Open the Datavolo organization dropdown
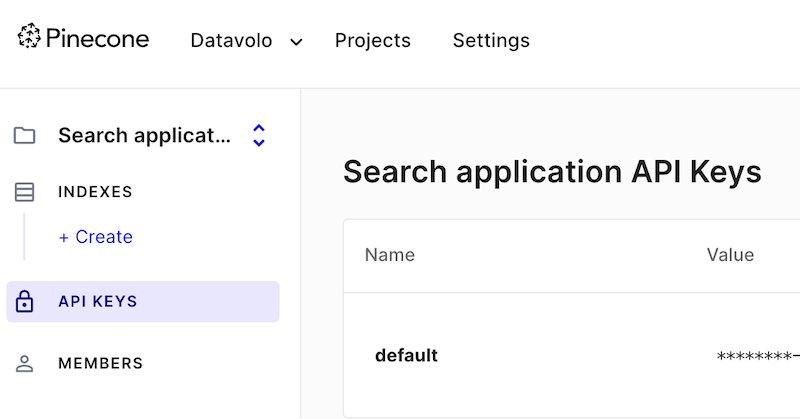The height and width of the screenshot is (419, 800). click(246, 40)
